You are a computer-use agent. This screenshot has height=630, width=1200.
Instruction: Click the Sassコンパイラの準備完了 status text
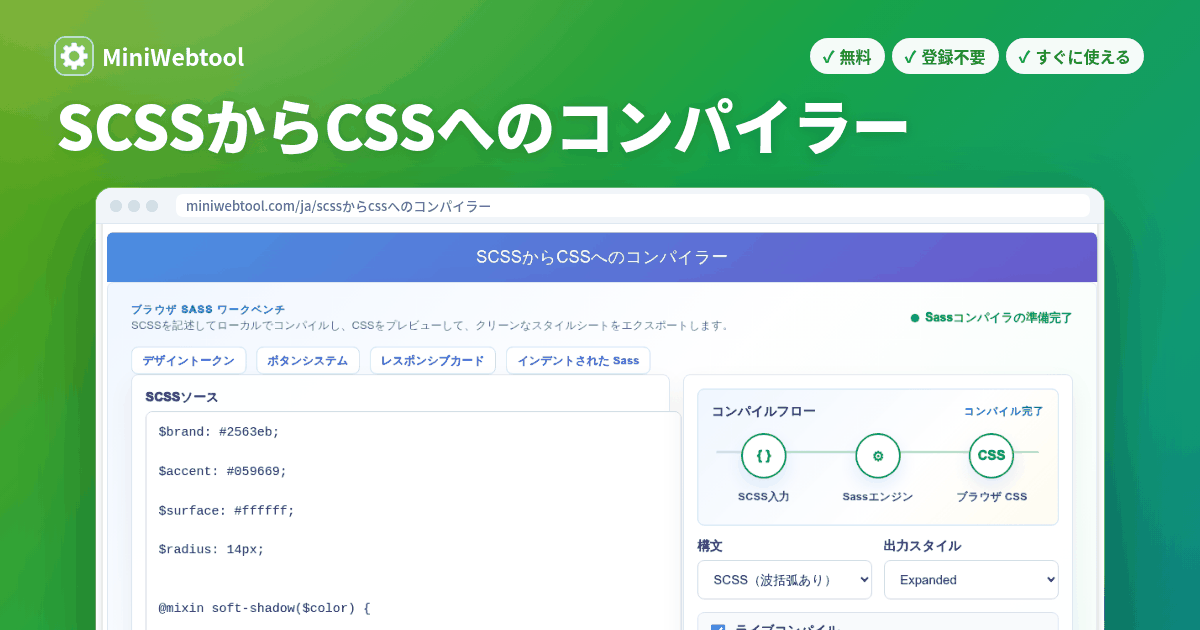tap(998, 318)
